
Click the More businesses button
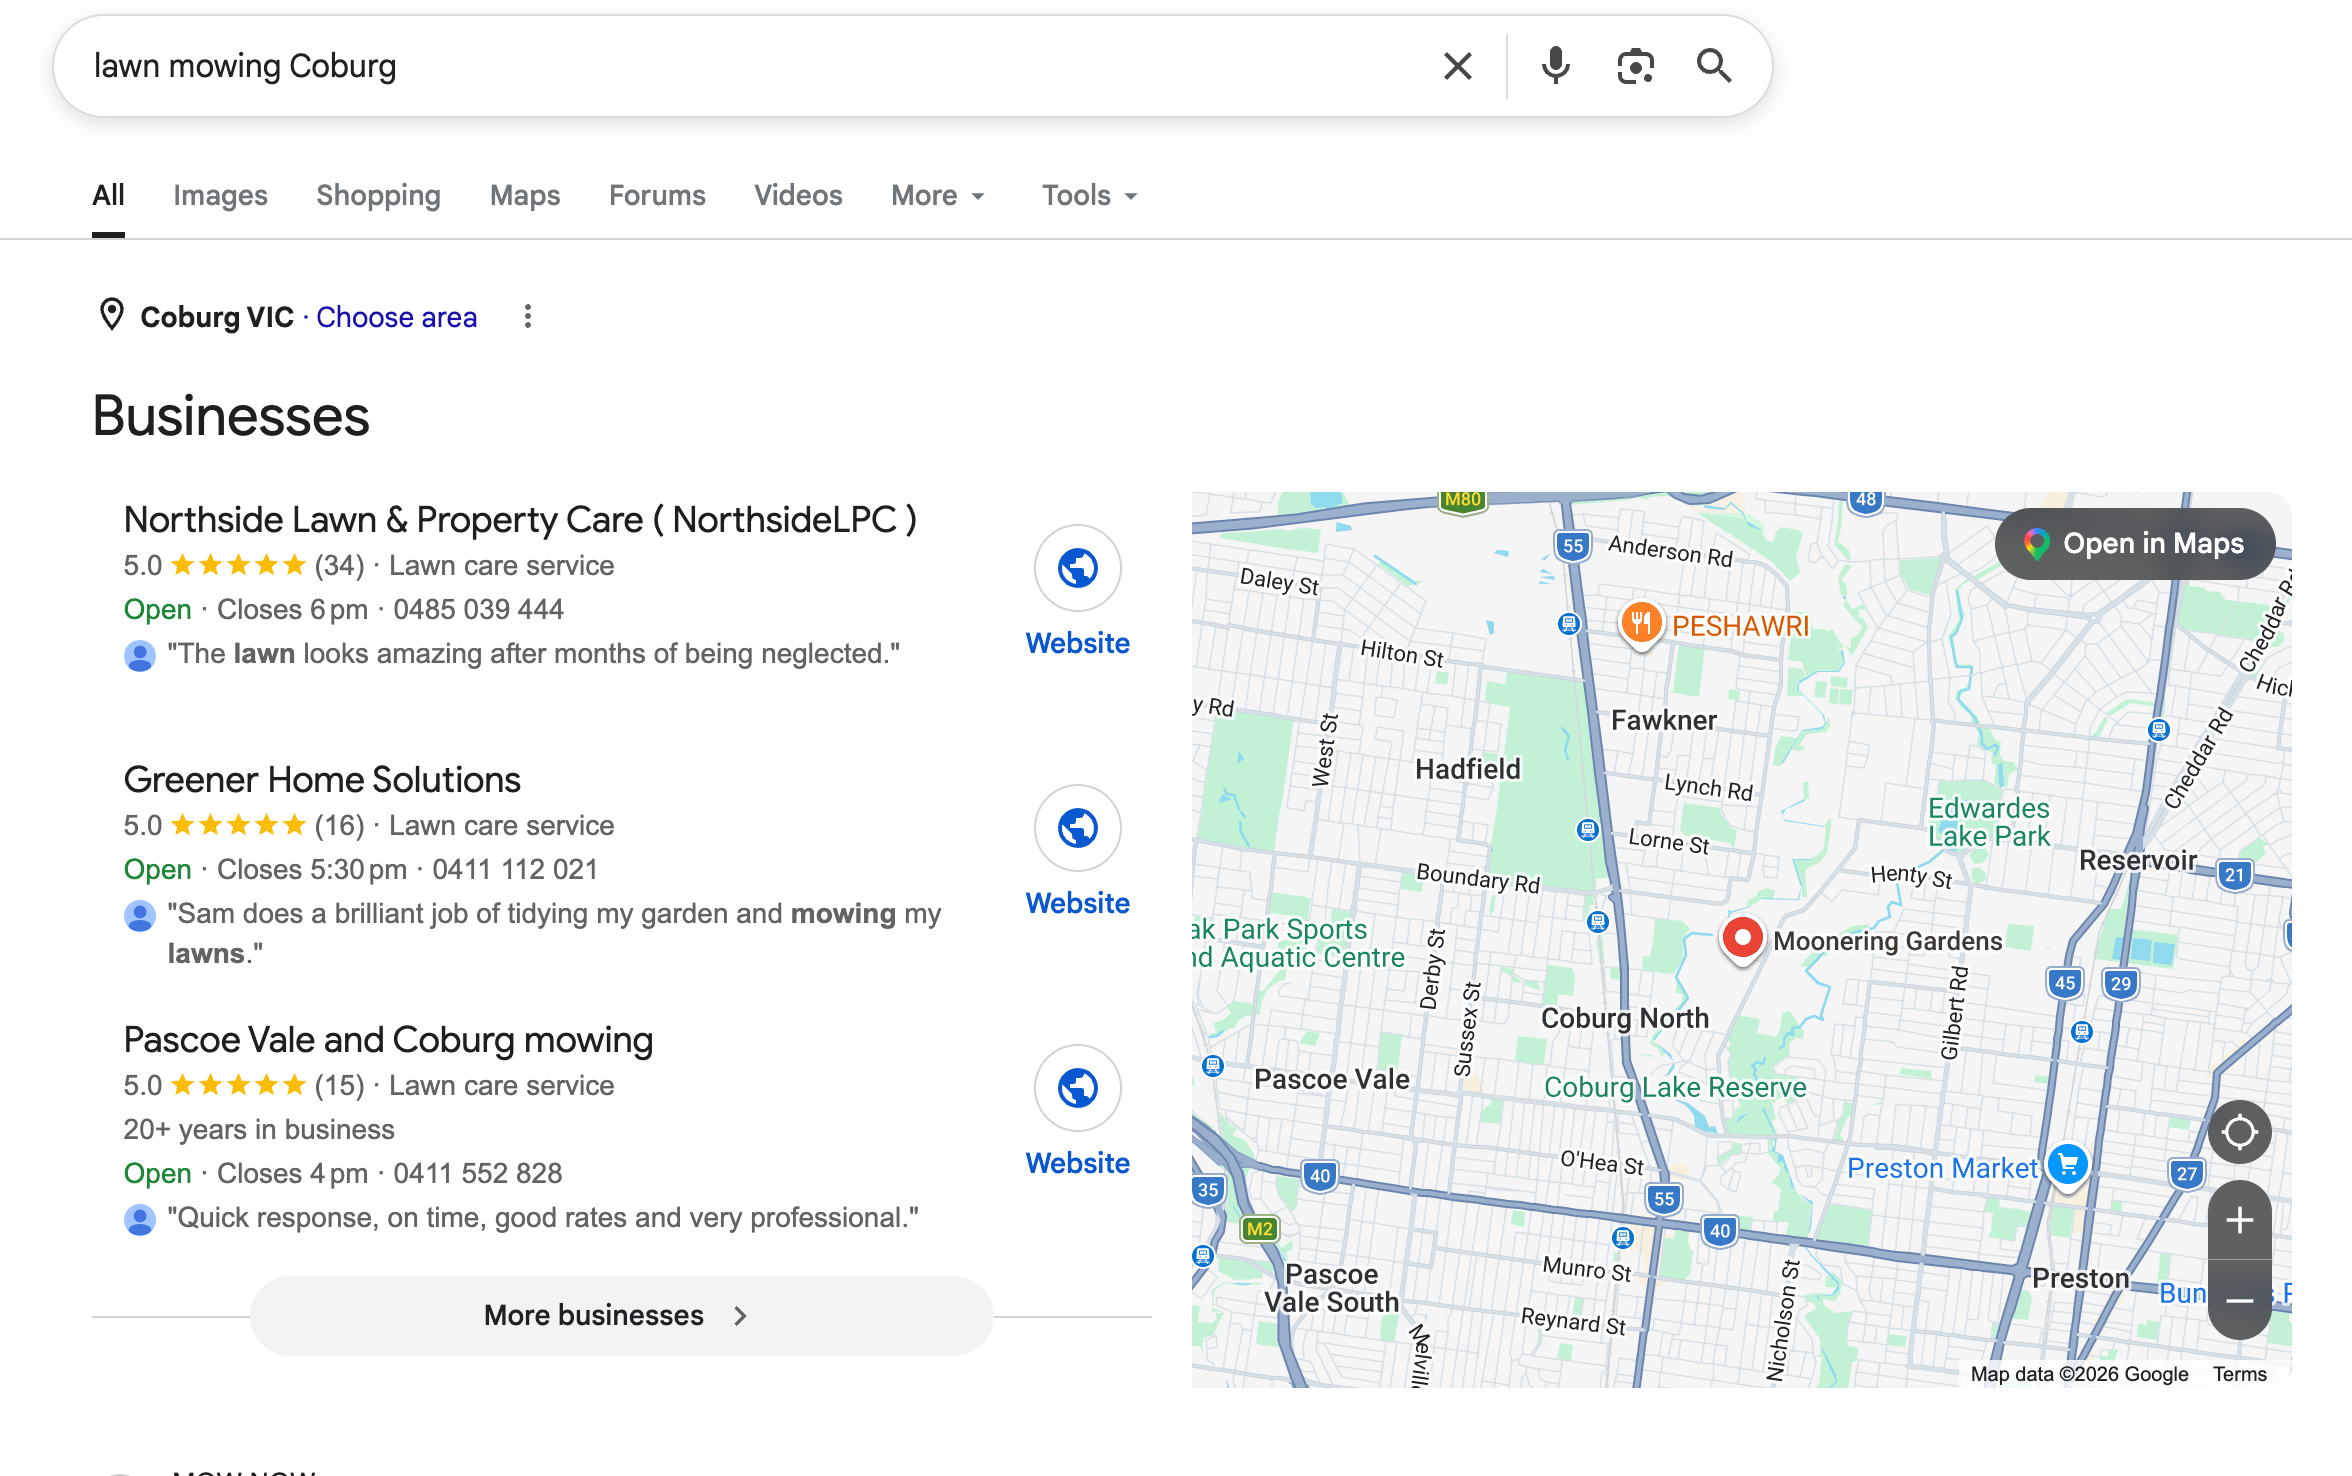coord(621,1315)
